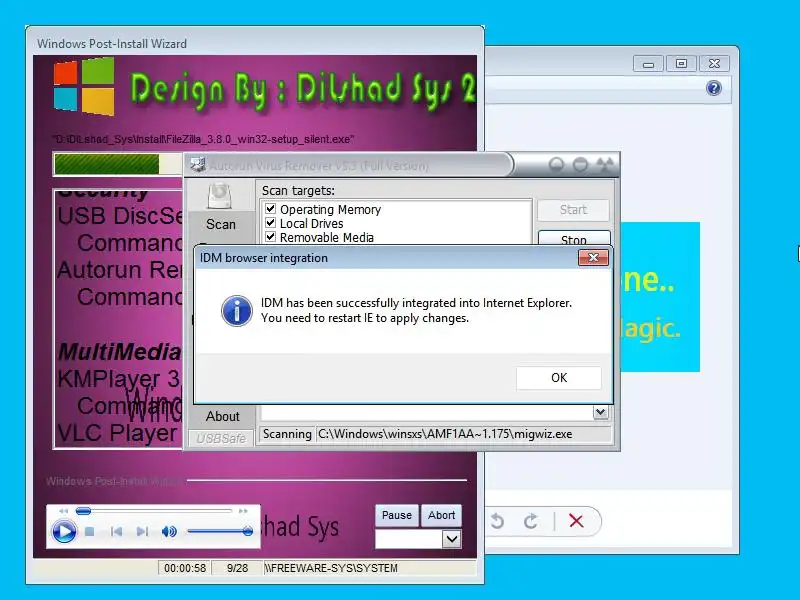Click the Scan drive icon in the sidebar

coord(219,196)
